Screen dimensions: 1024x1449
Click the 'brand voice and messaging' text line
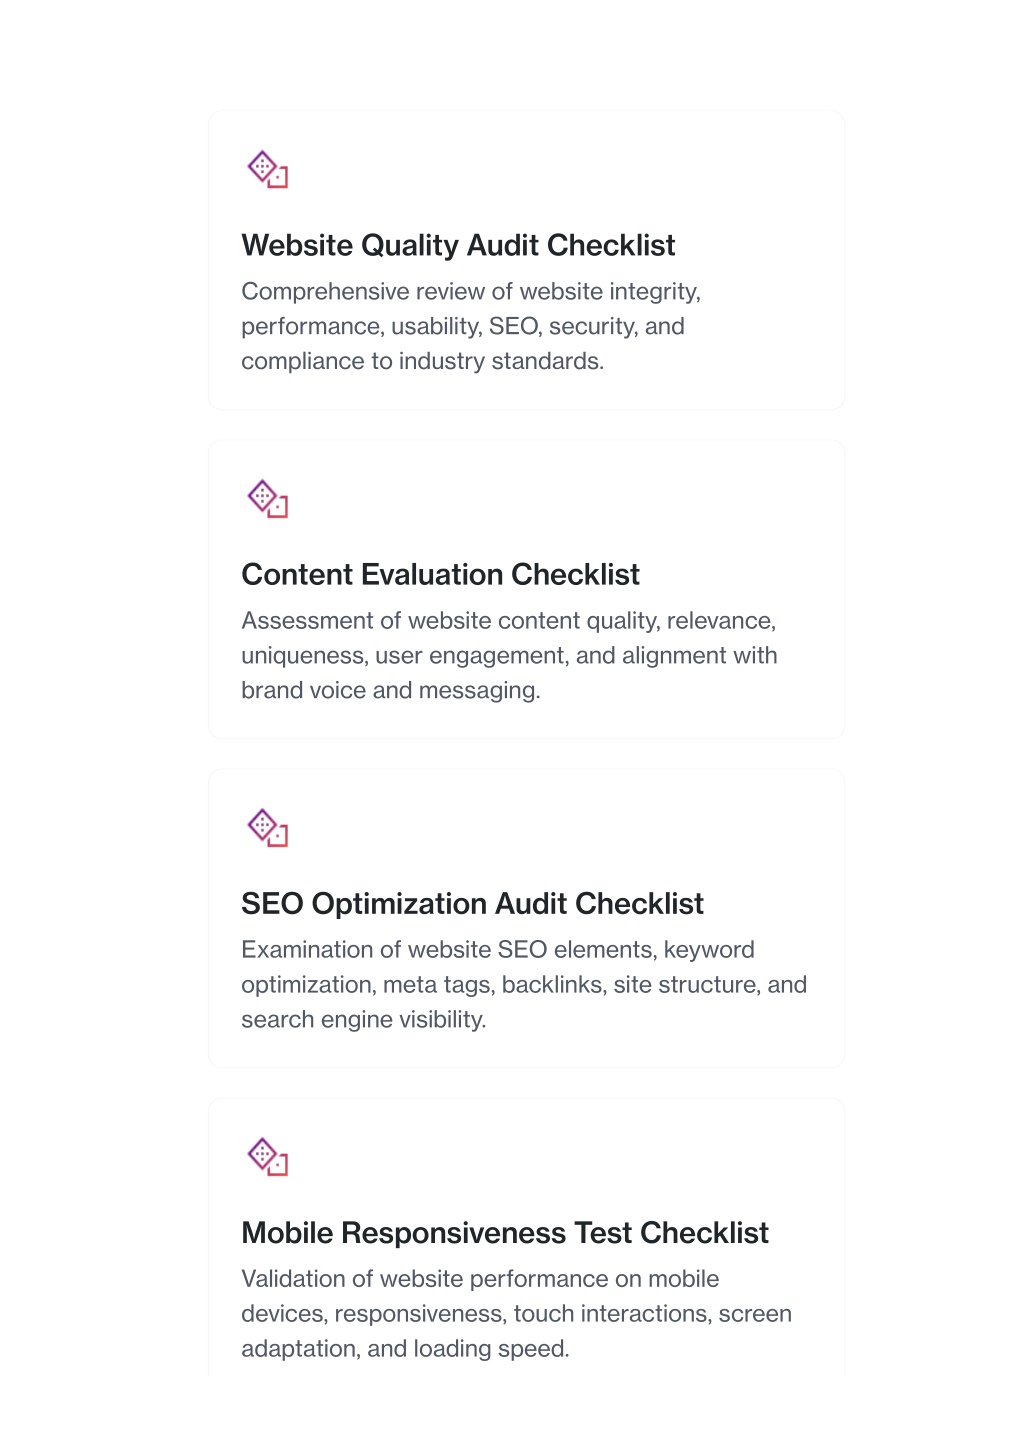point(391,690)
